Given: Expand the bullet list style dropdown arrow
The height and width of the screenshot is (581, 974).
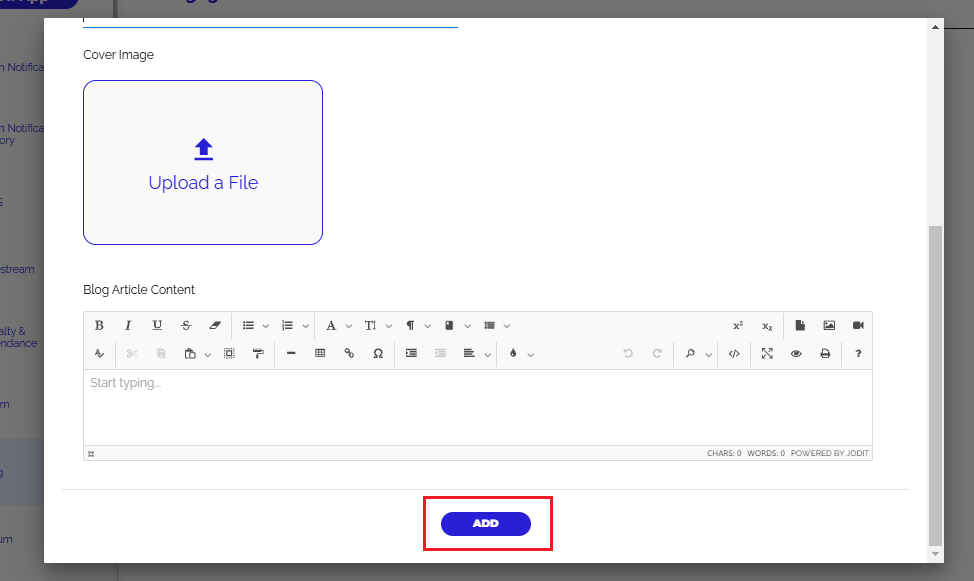Looking at the screenshot, I should tap(266, 326).
